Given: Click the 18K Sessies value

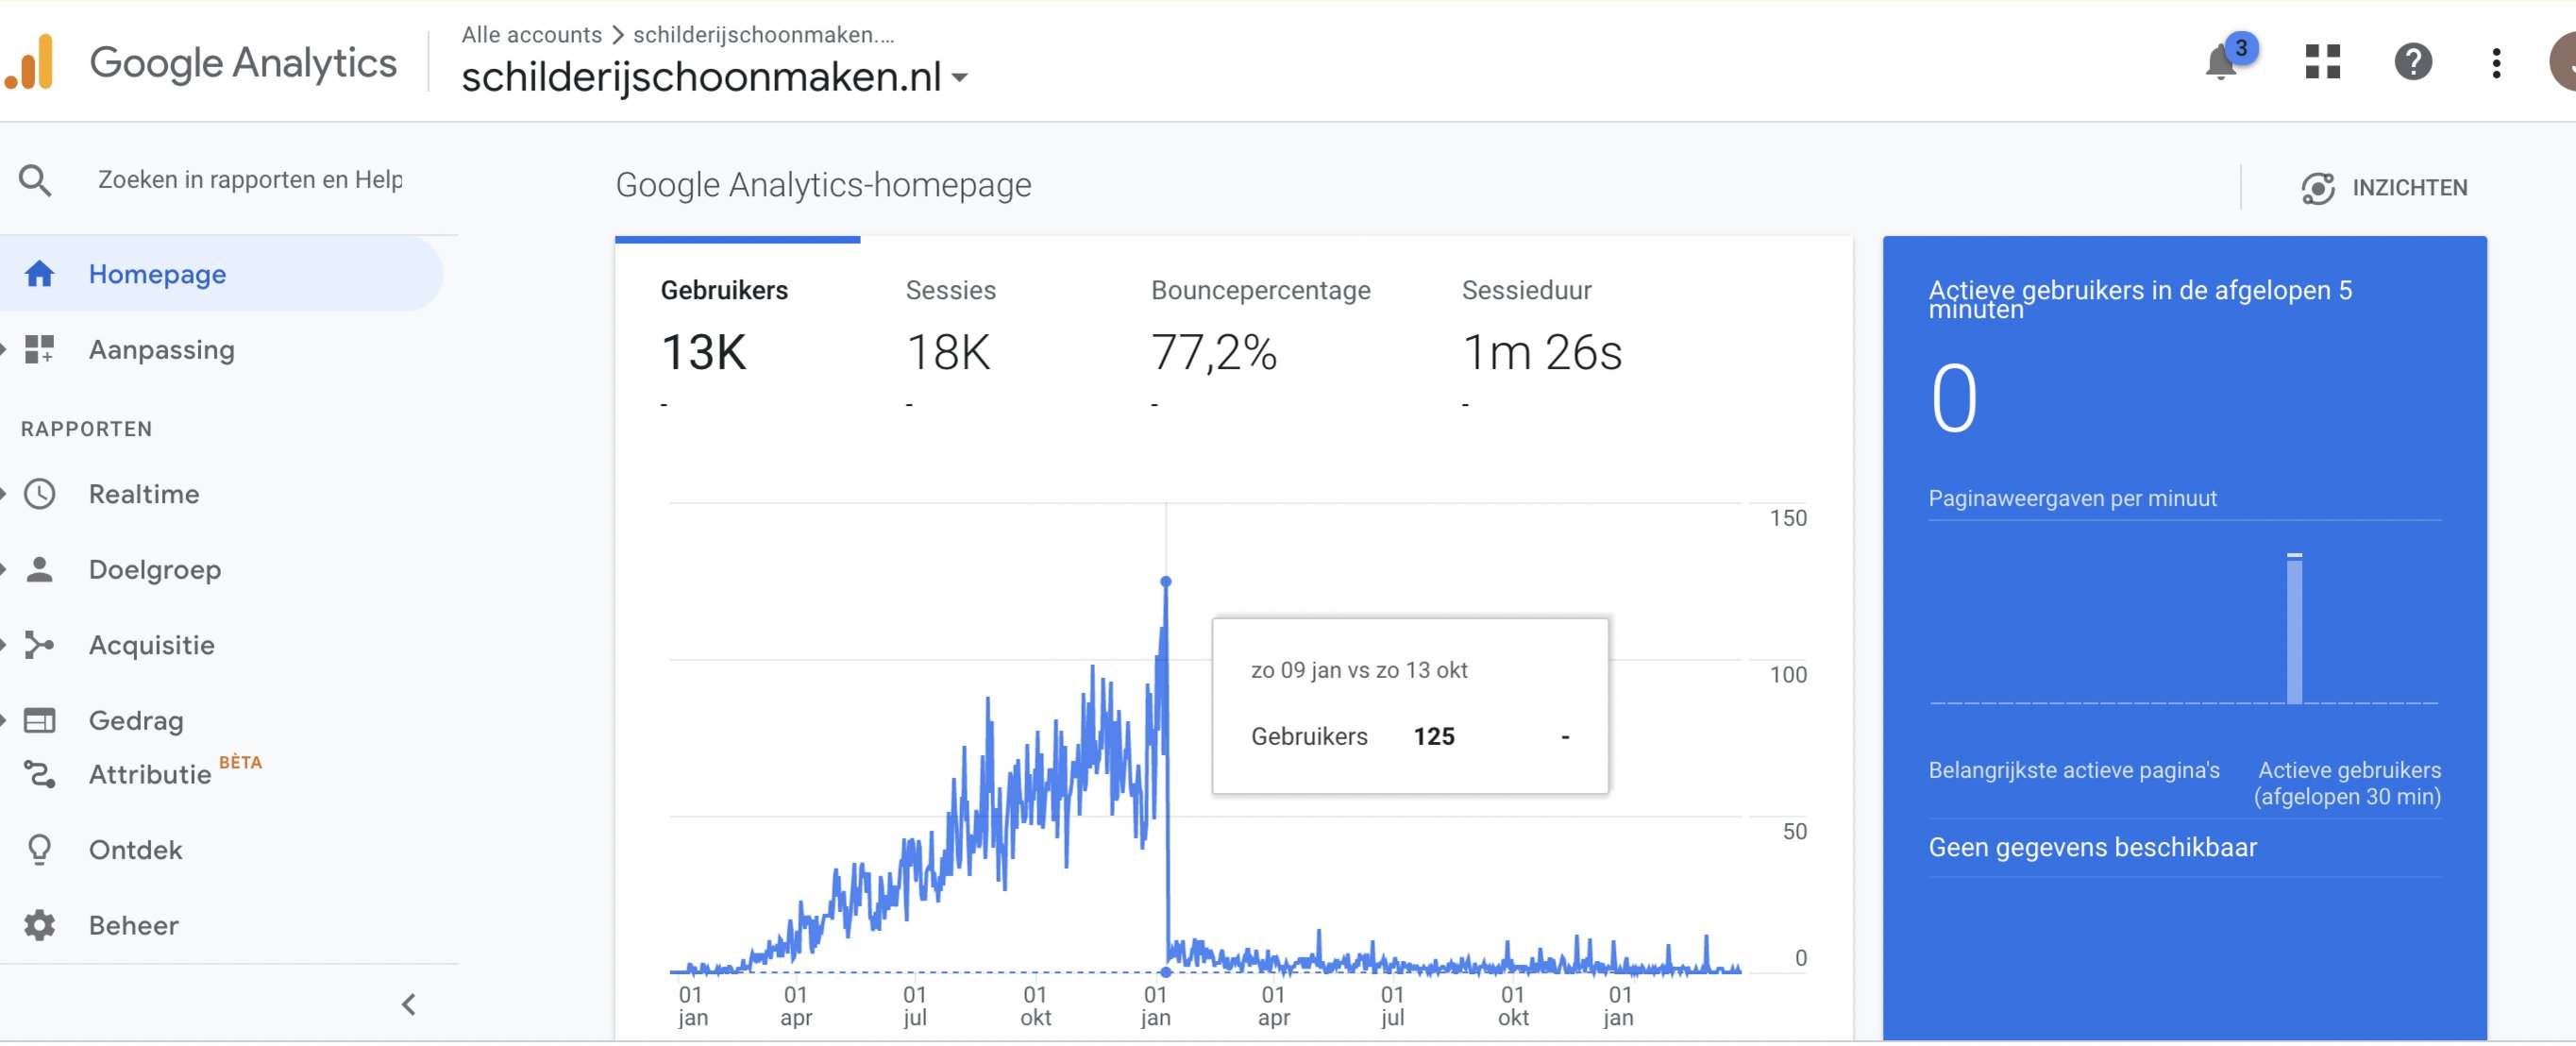Looking at the screenshot, I should tap(948, 352).
